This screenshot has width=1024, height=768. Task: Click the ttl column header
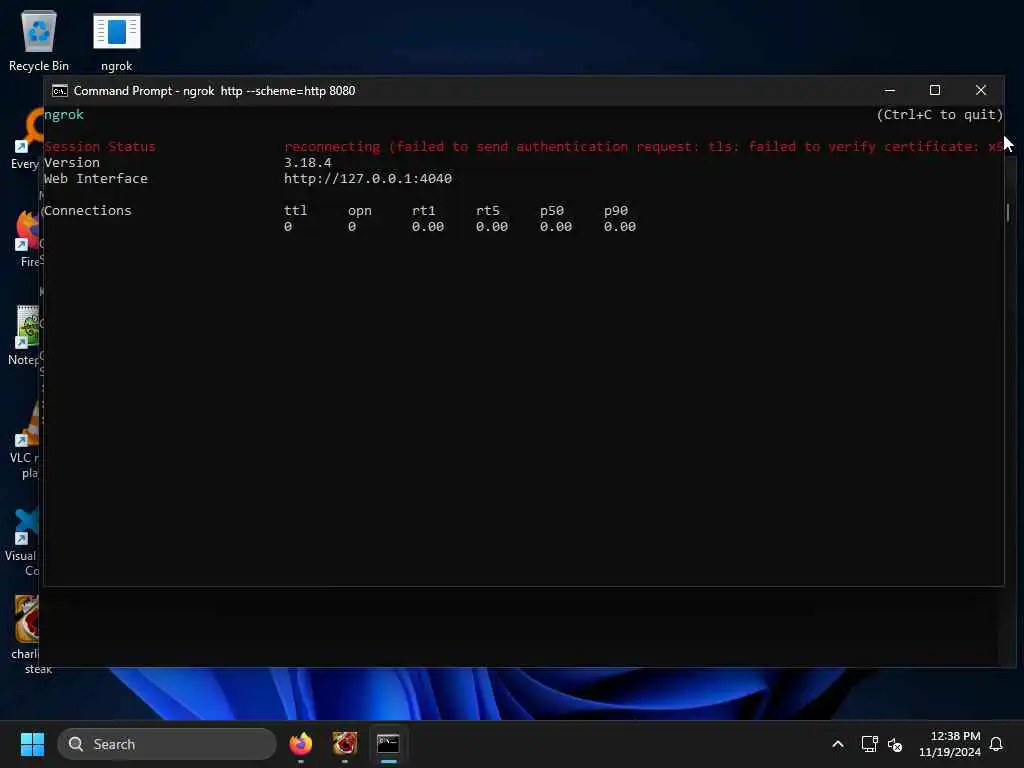tap(295, 210)
